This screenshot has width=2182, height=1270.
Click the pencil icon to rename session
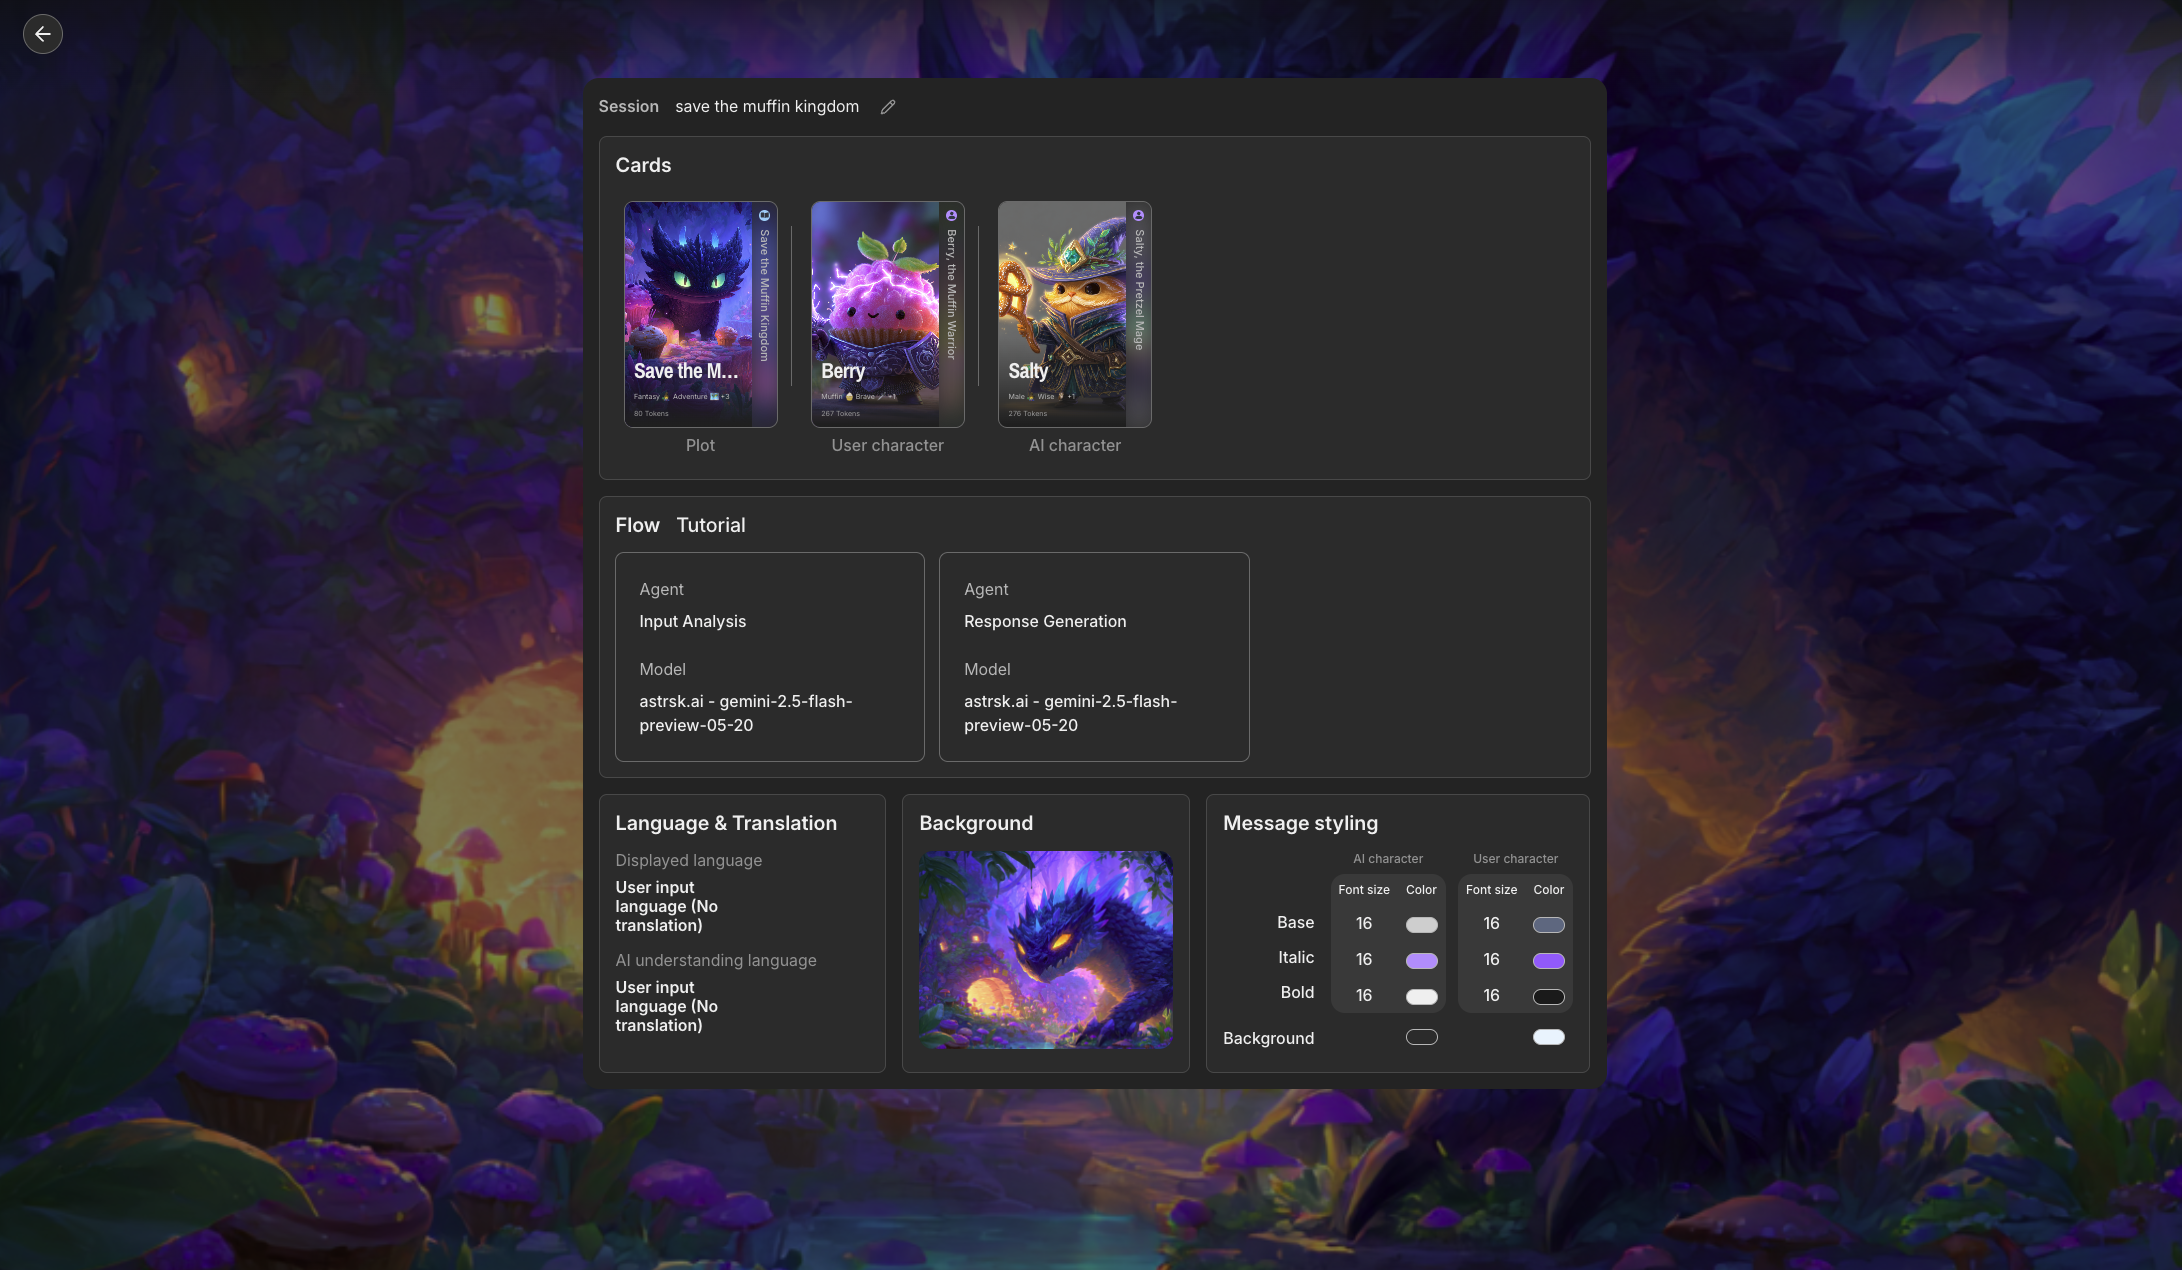pyautogui.click(x=887, y=107)
